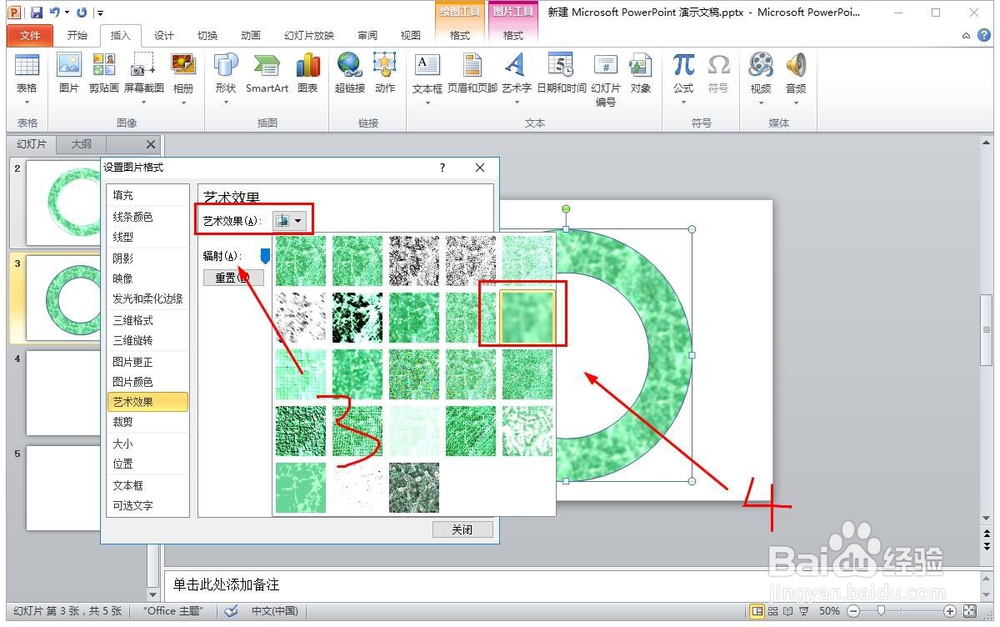Switch back to Normal view
The image size is (1000, 627).
click(x=757, y=610)
